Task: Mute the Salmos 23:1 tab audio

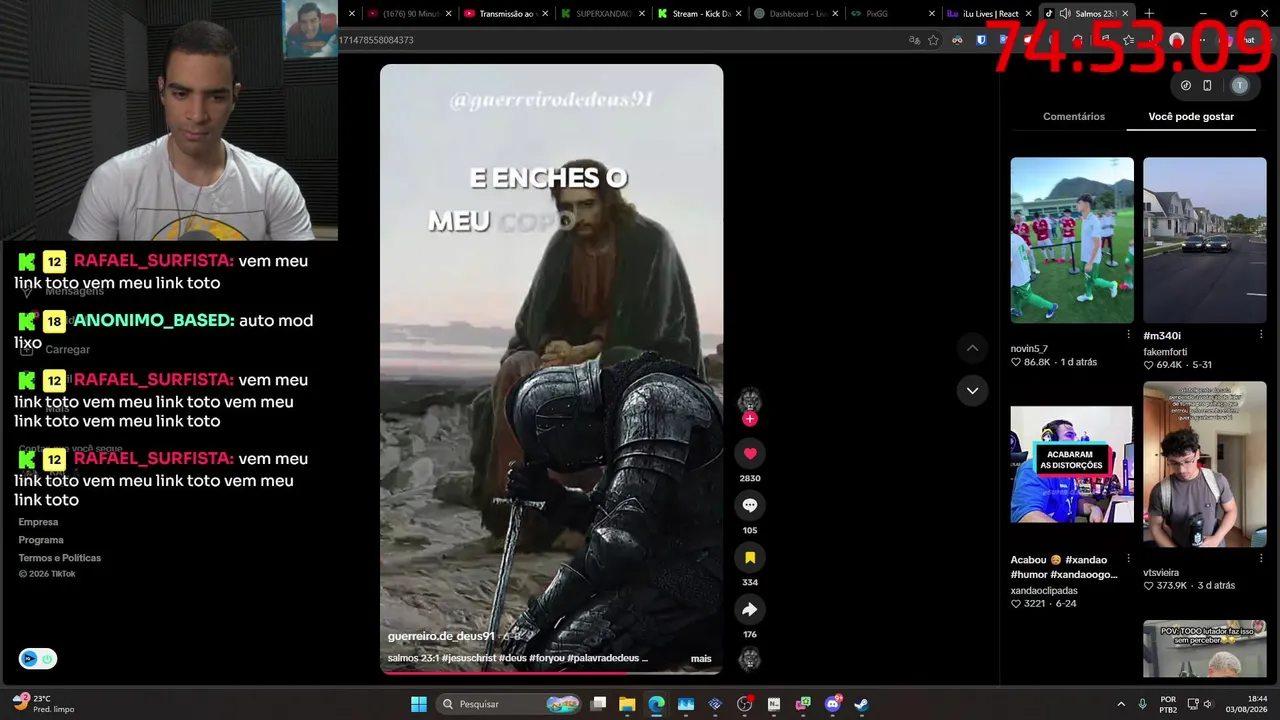Action: coord(1065,13)
